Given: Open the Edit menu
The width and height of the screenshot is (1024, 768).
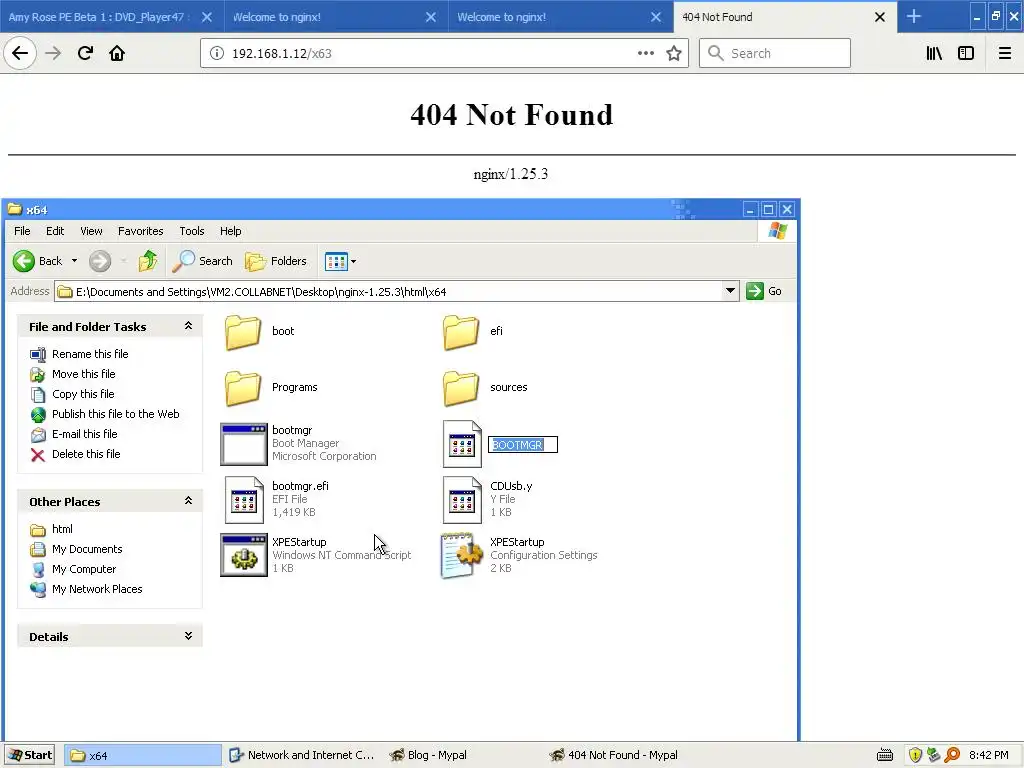Looking at the screenshot, I should click(55, 231).
